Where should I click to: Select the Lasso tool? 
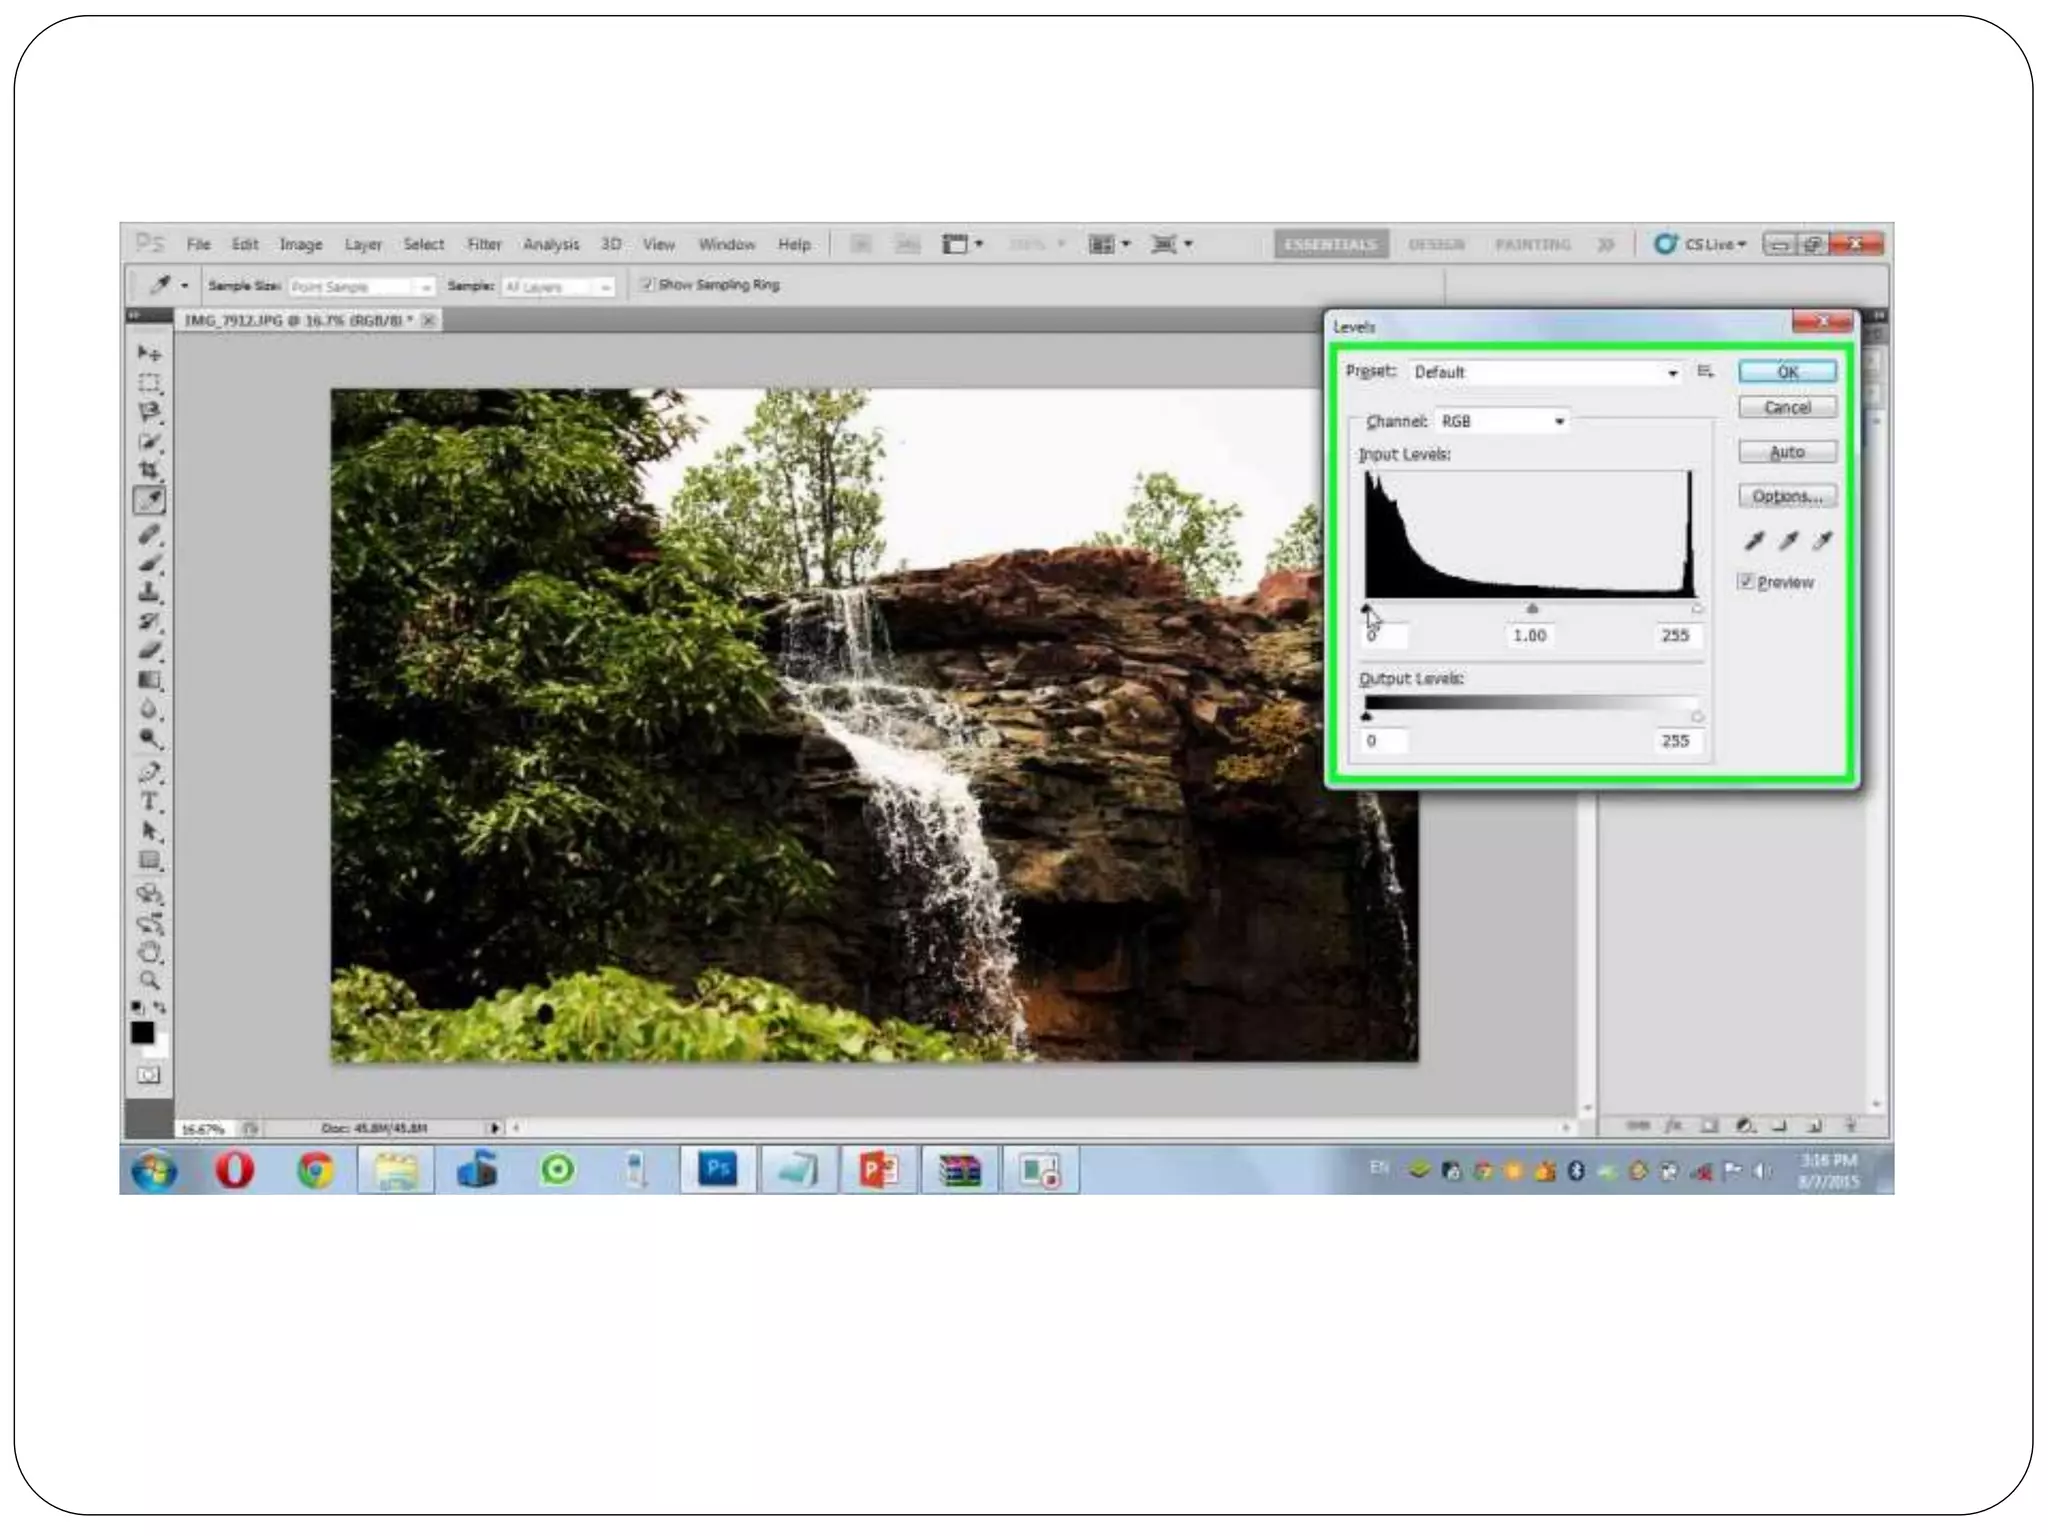(x=149, y=412)
